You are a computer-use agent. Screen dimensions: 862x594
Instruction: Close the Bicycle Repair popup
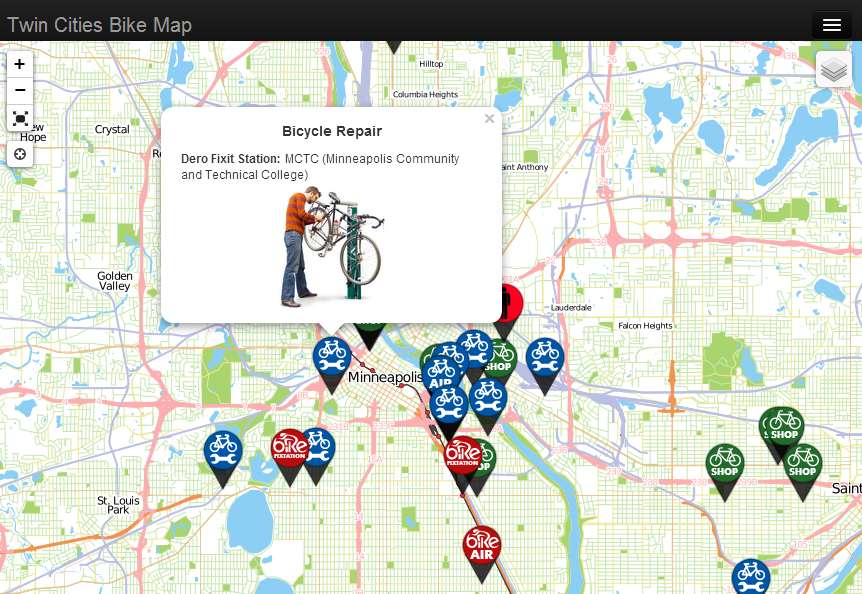point(489,119)
